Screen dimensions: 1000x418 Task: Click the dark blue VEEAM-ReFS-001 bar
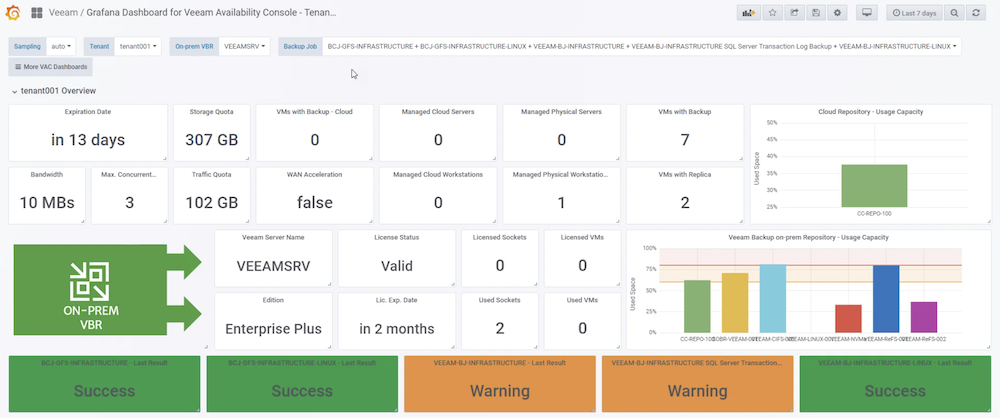(x=886, y=299)
